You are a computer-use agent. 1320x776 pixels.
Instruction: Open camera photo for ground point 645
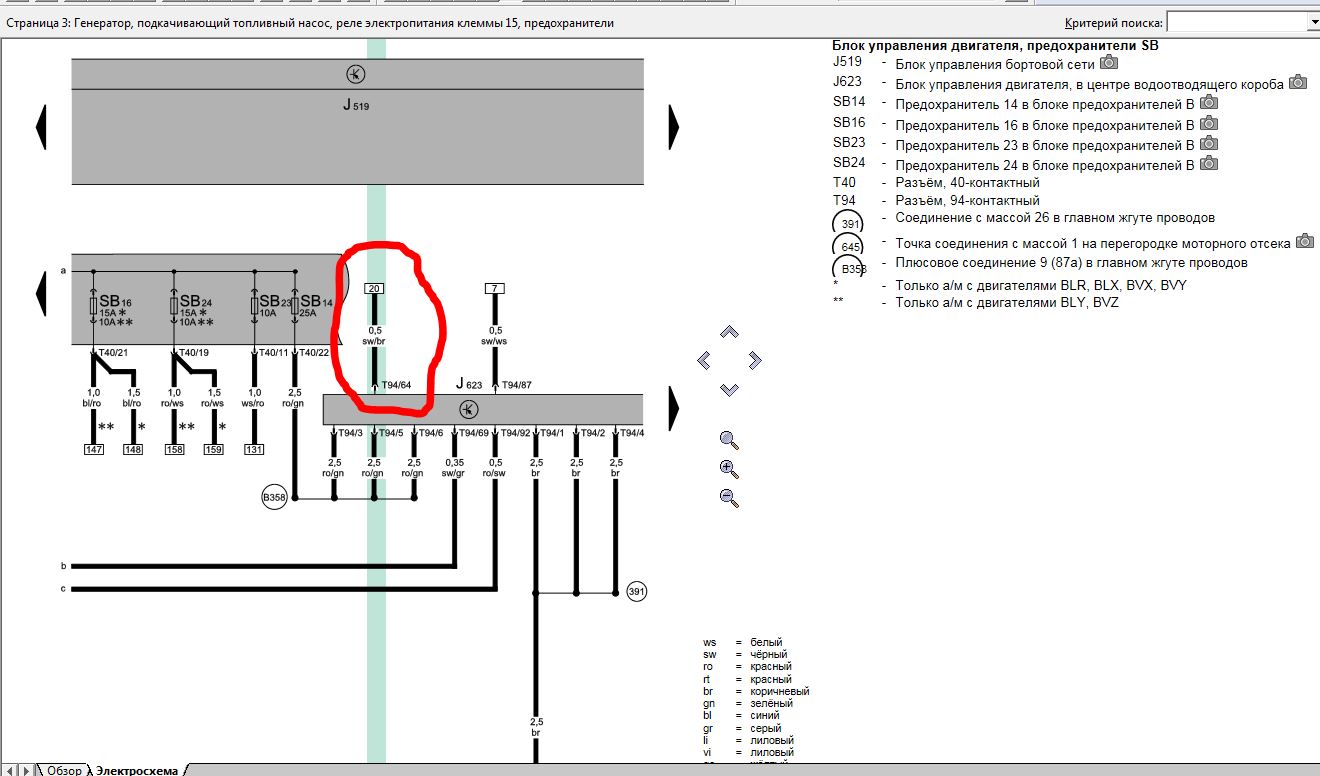pos(1305,241)
